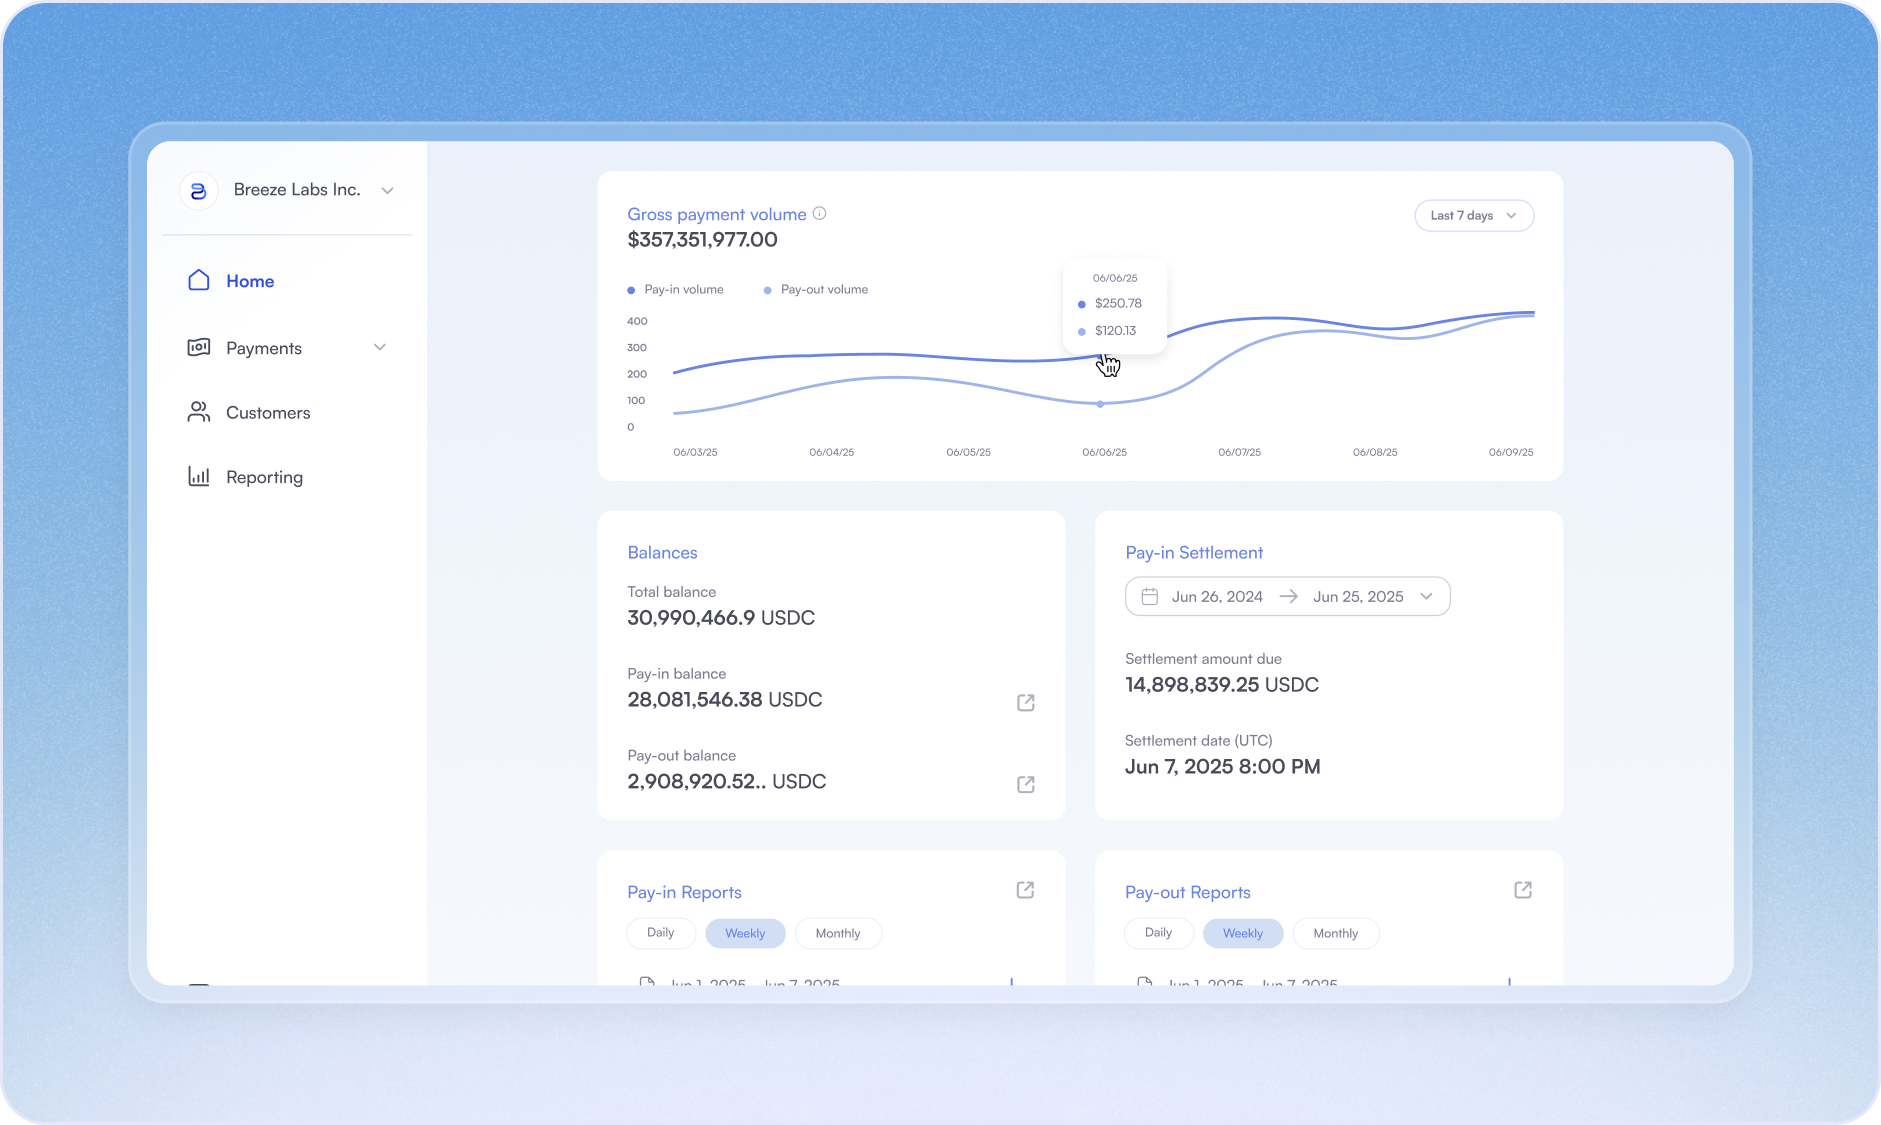The height and width of the screenshot is (1125, 1881).
Task: Expand the Breeze Labs Inc. account switcher
Action: [388, 190]
